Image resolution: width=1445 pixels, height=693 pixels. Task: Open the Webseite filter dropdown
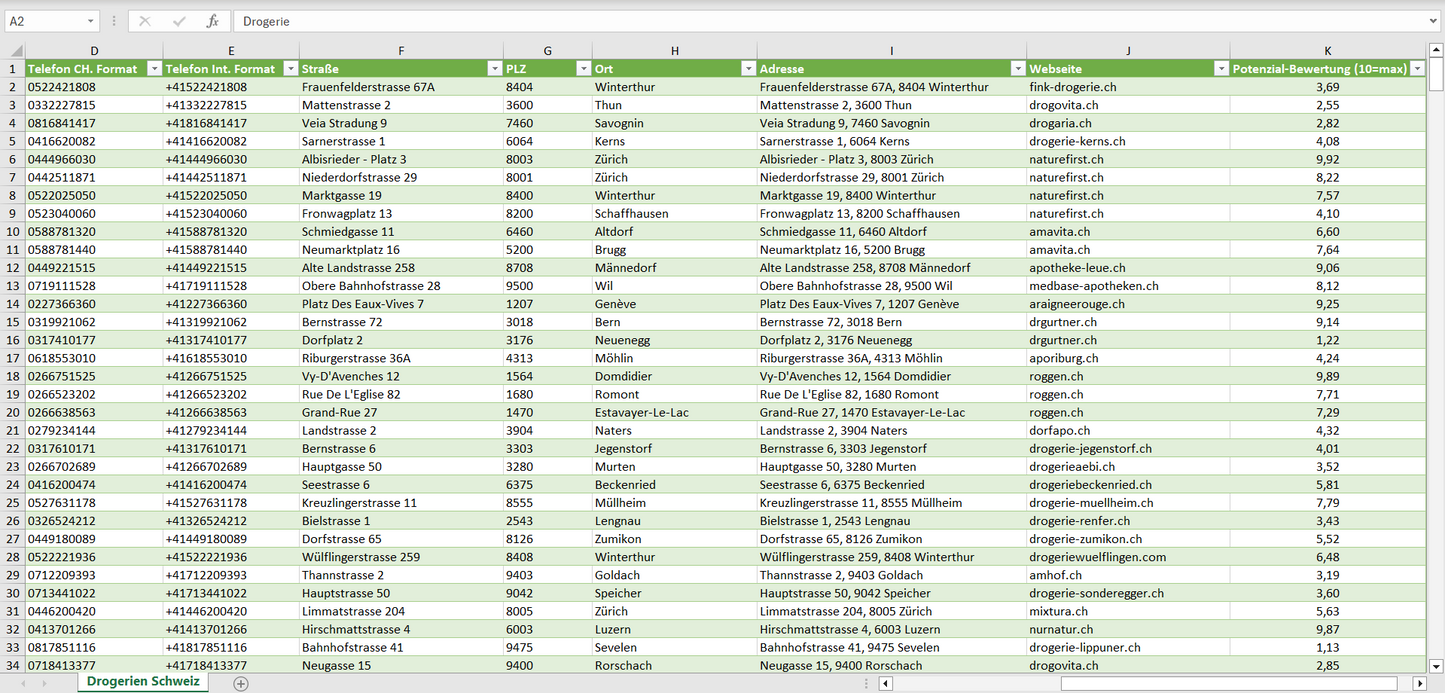coord(1220,69)
